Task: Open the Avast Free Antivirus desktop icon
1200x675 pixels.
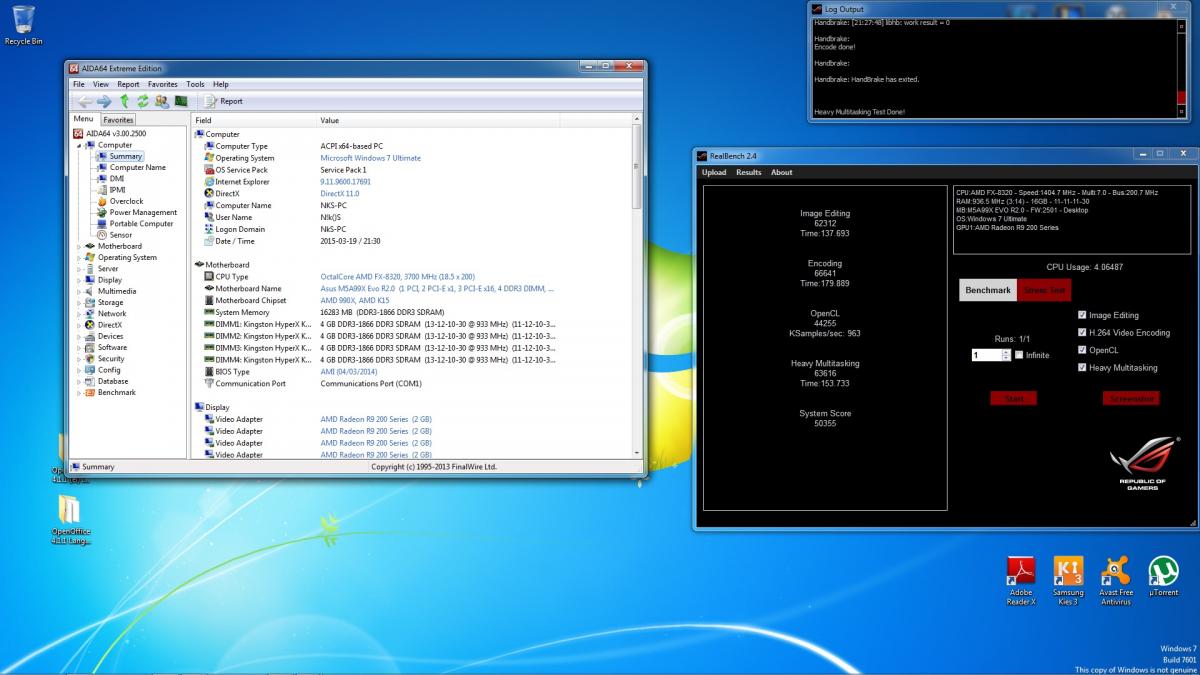Action: (x=1116, y=581)
